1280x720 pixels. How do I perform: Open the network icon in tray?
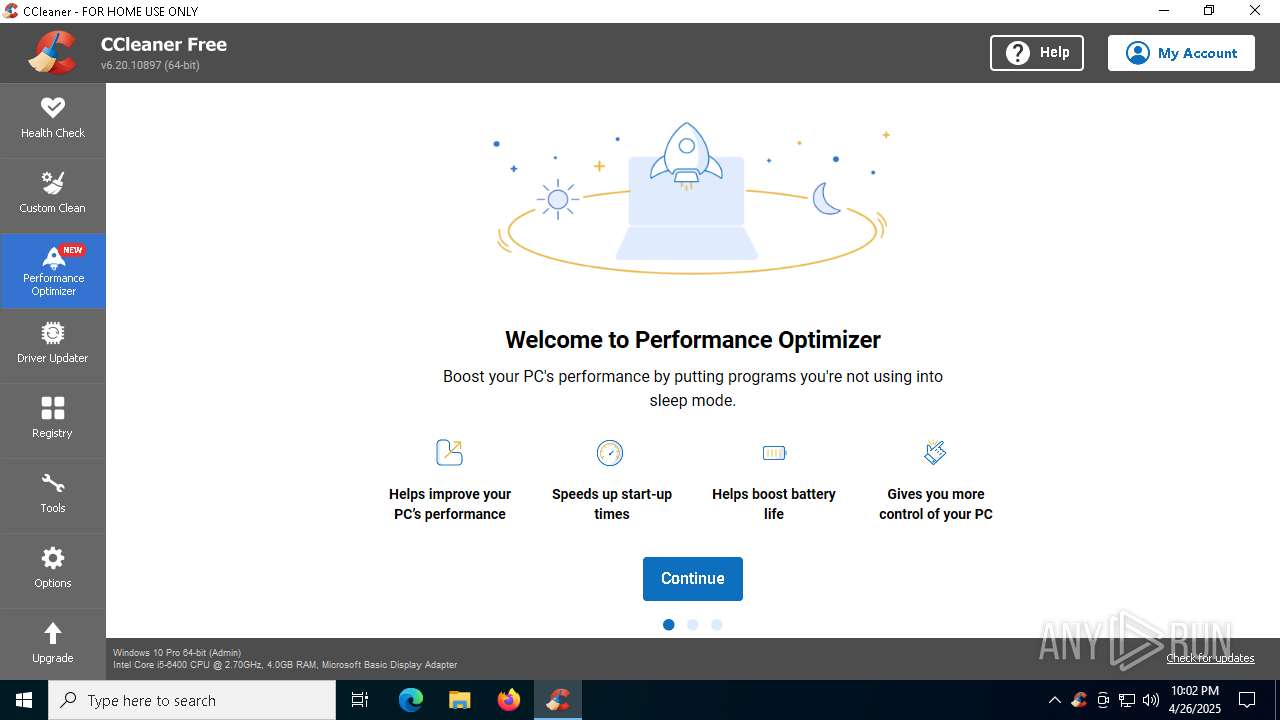pyautogui.click(x=1127, y=700)
